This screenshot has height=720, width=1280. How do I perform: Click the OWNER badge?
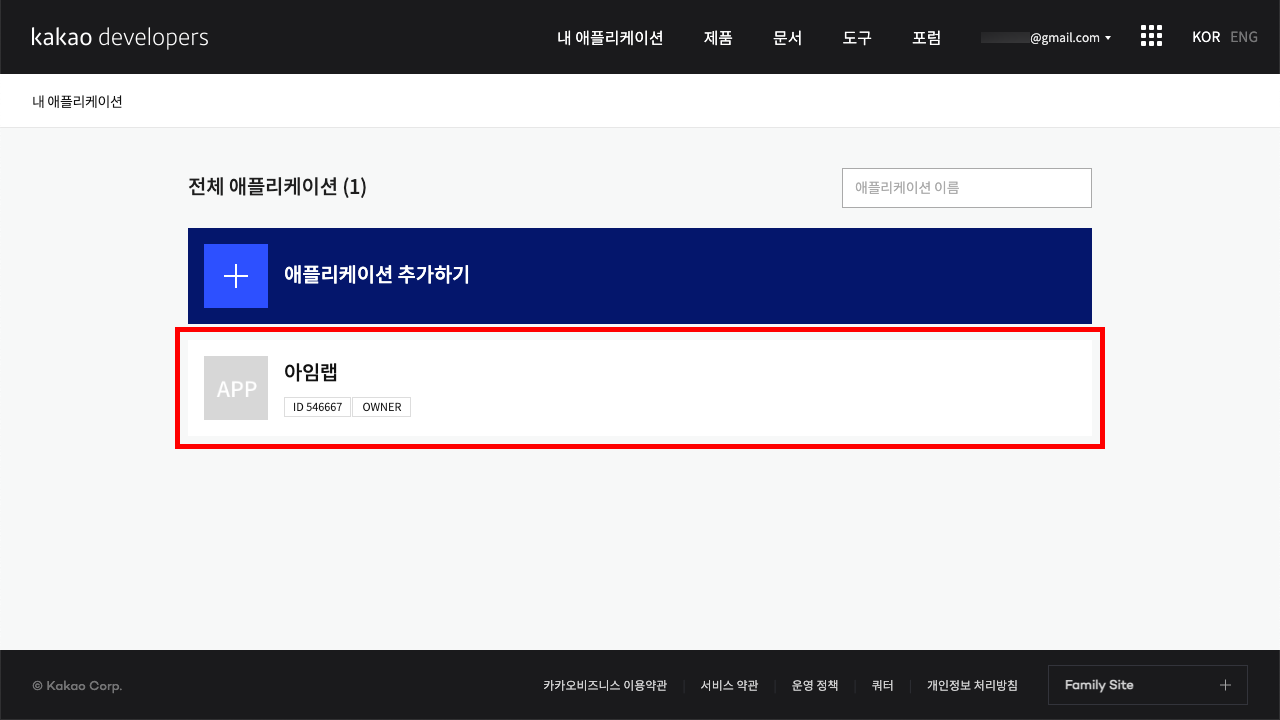click(381, 407)
